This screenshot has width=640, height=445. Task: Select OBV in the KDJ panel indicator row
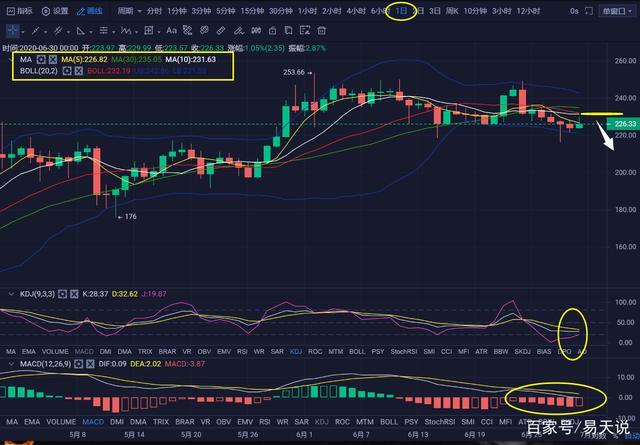pyautogui.click(x=204, y=352)
